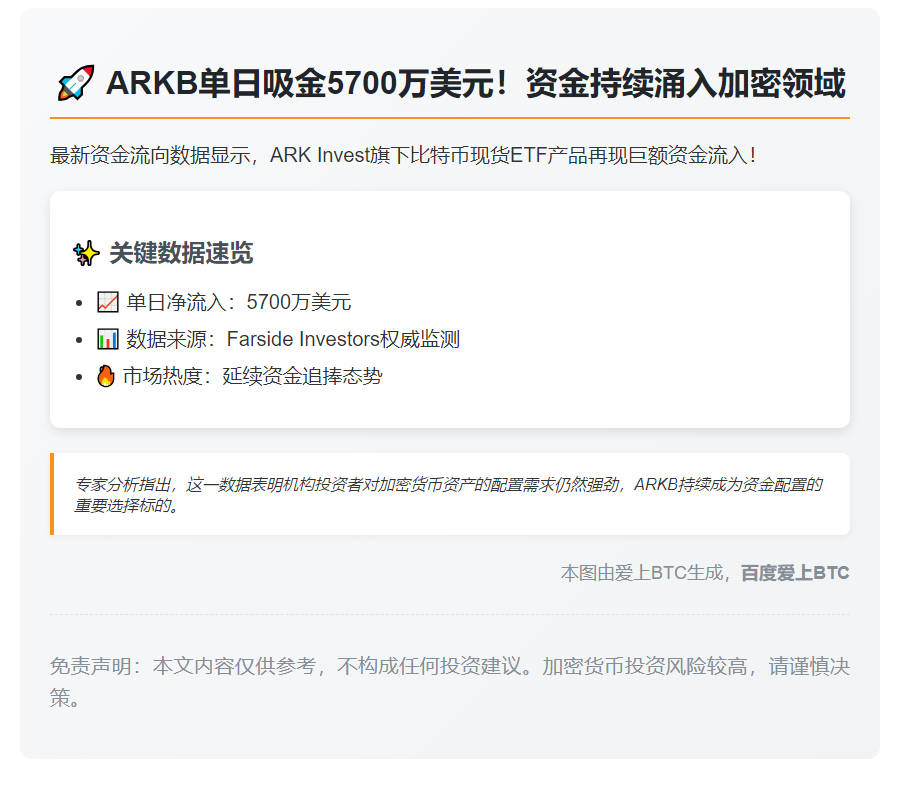Click the intro sentence starting 最新资金流向数据显示
Viewport: 900px width, 791px height.
(x=404, y=156)
